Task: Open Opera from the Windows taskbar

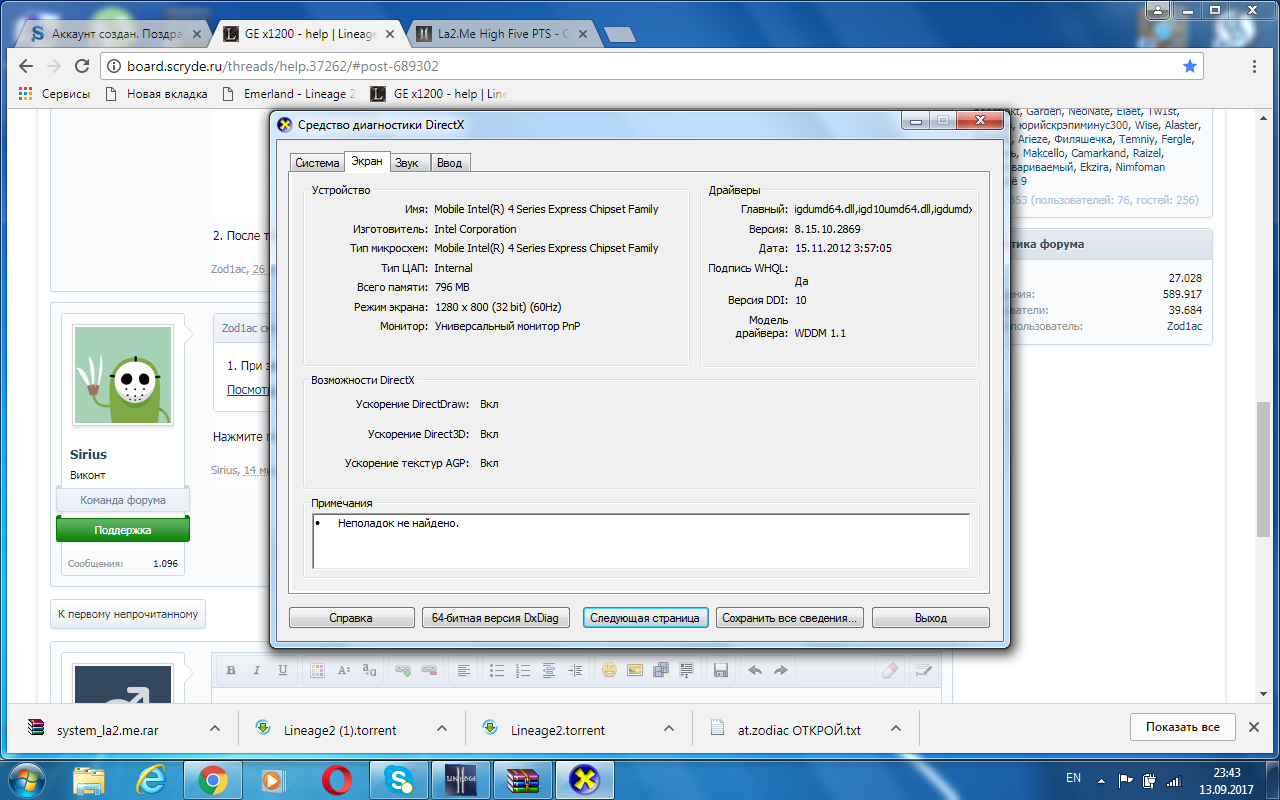Action: (336, 778)
